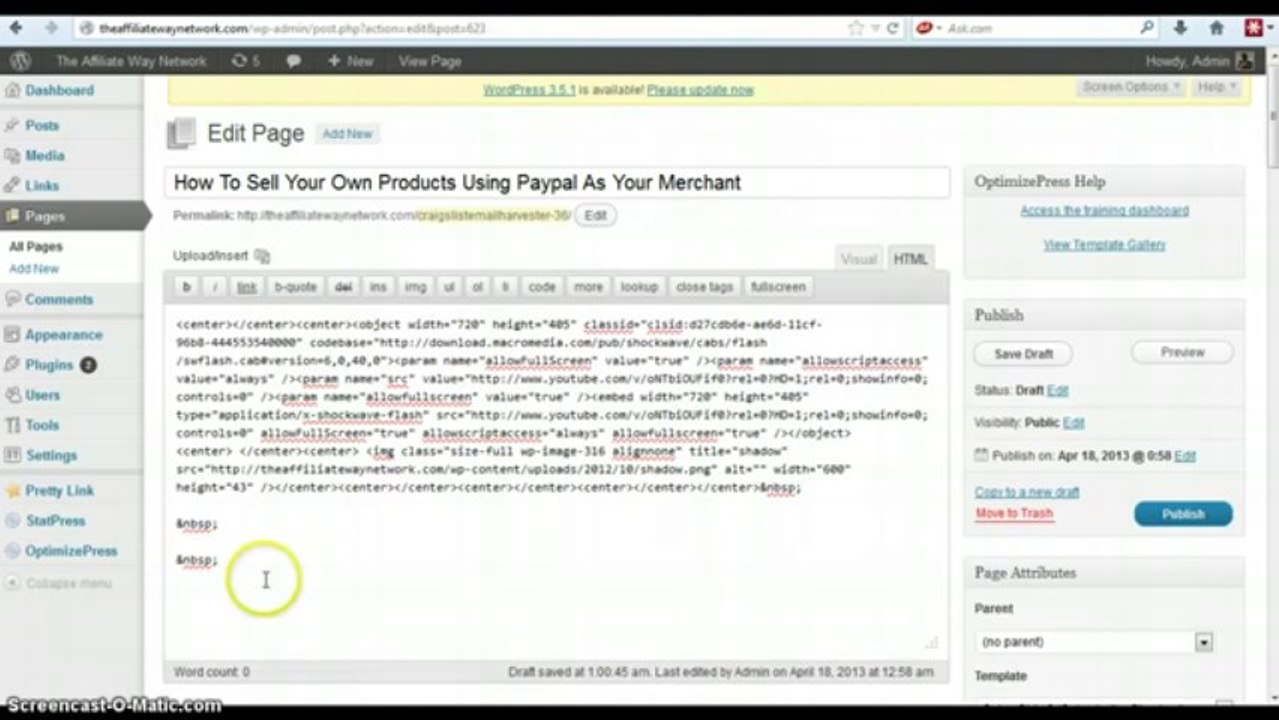Click The Affiliate Way Network site name
This screenshot has height=720, width=1279.
[131, 61]
